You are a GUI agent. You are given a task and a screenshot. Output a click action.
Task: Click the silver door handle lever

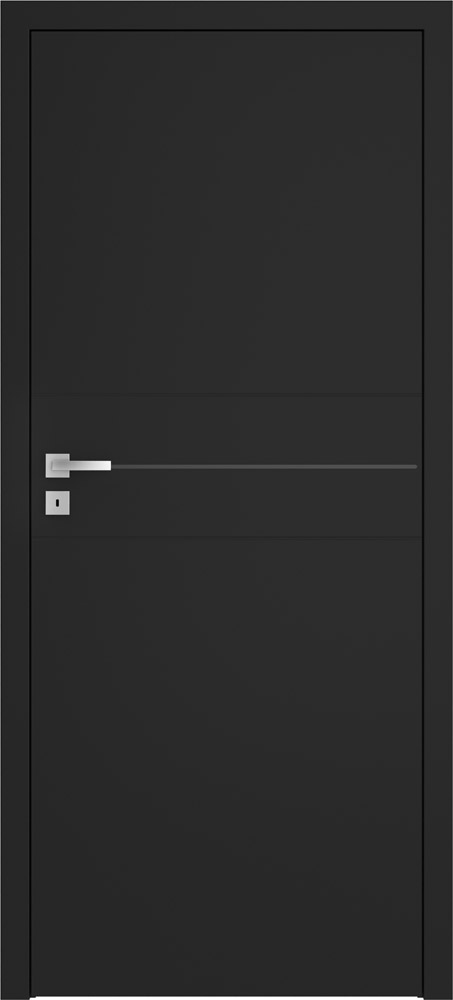click(82, 465)
